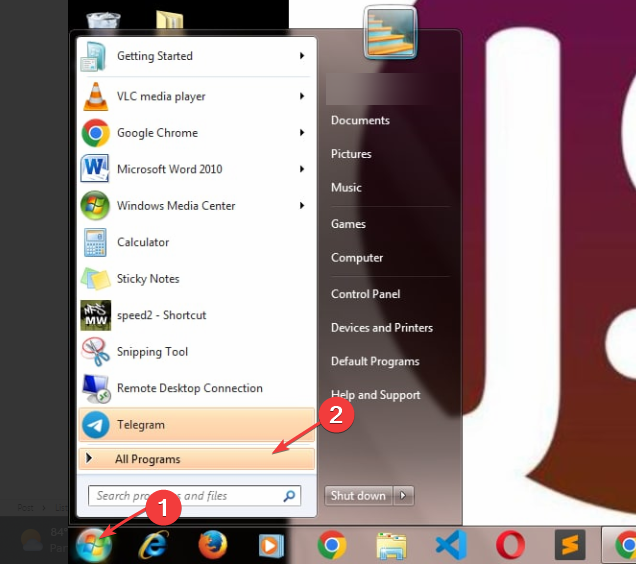Click the user account picture
The width and height of the screenshot is (636, 564).
tap(390, 32)
